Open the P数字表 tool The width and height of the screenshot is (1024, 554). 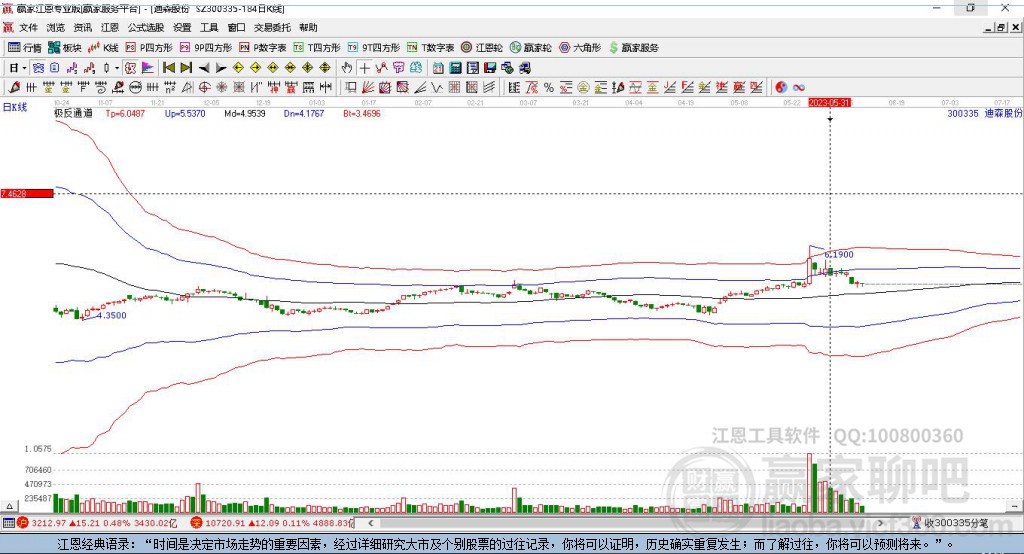click(x=263, y=48)
